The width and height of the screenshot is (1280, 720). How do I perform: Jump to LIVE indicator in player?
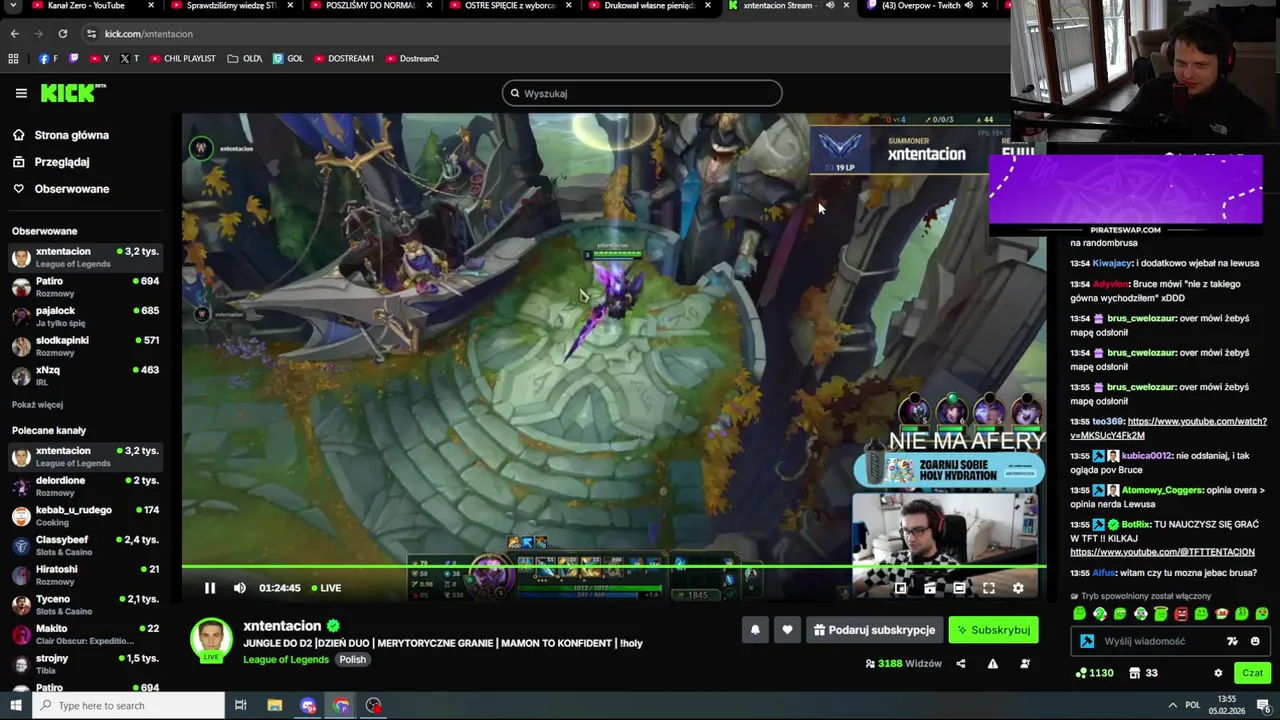(326, 588)
